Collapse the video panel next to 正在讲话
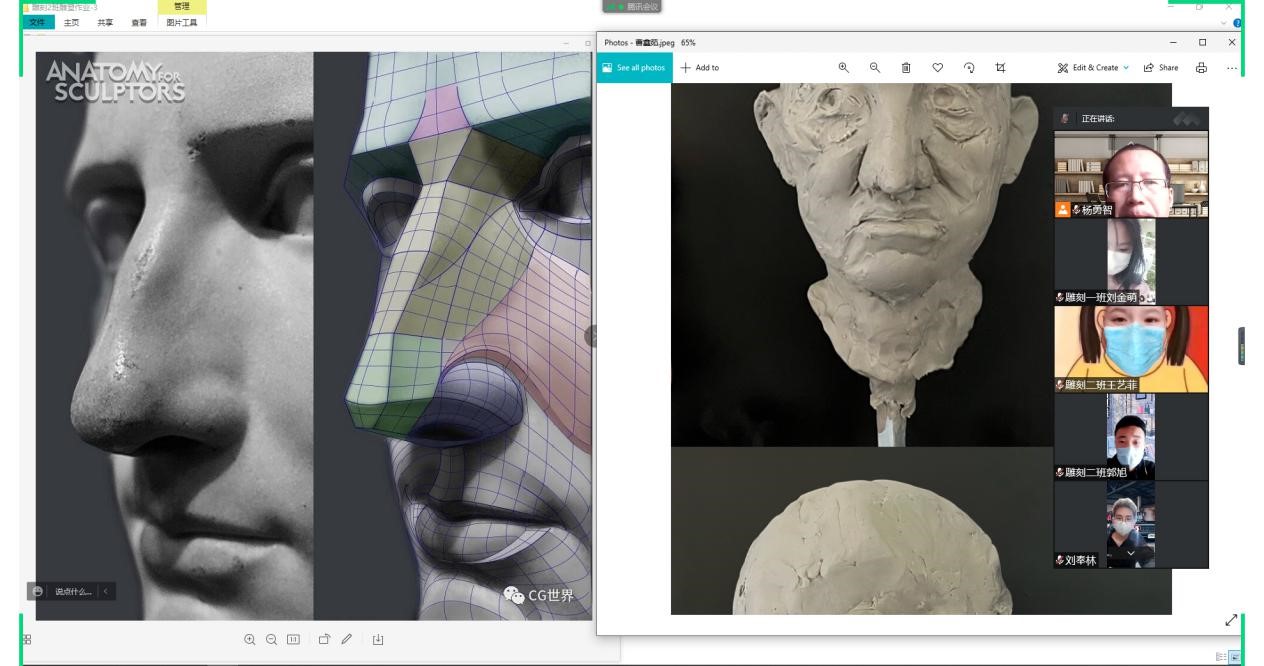 coord(1188,119)
